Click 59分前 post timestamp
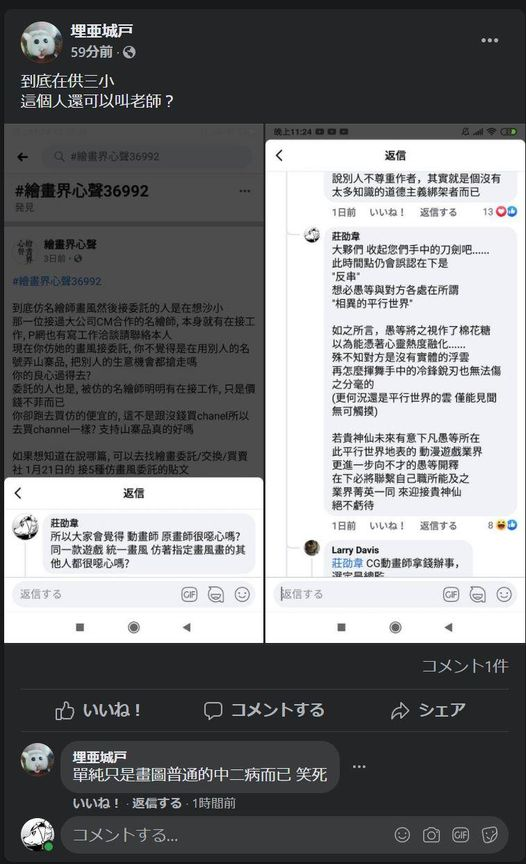This screenshot has height=864, width=526. pos(91,52)
